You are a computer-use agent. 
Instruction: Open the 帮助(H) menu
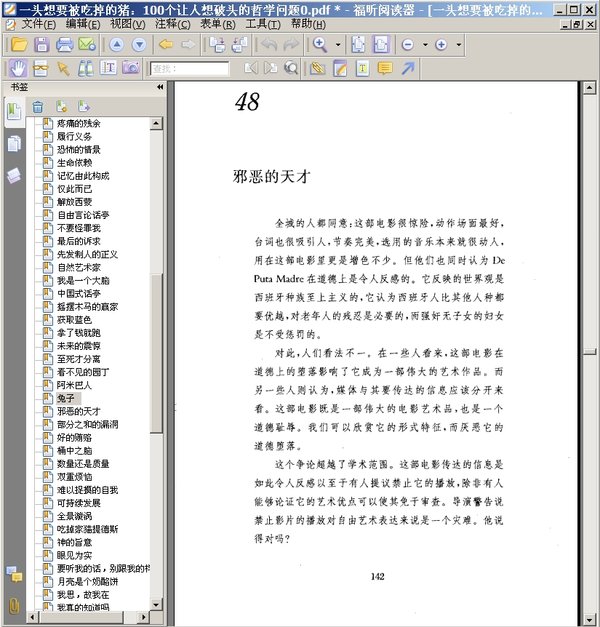(308, 24)
